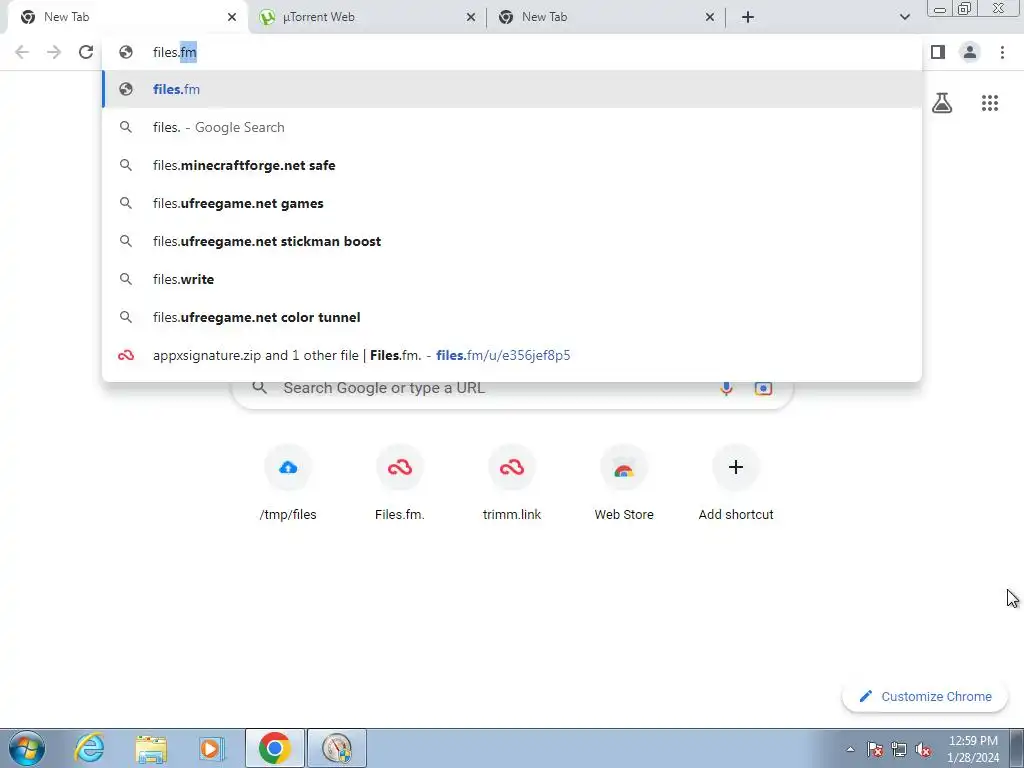Open a new tab with plus button

(748, 17)
